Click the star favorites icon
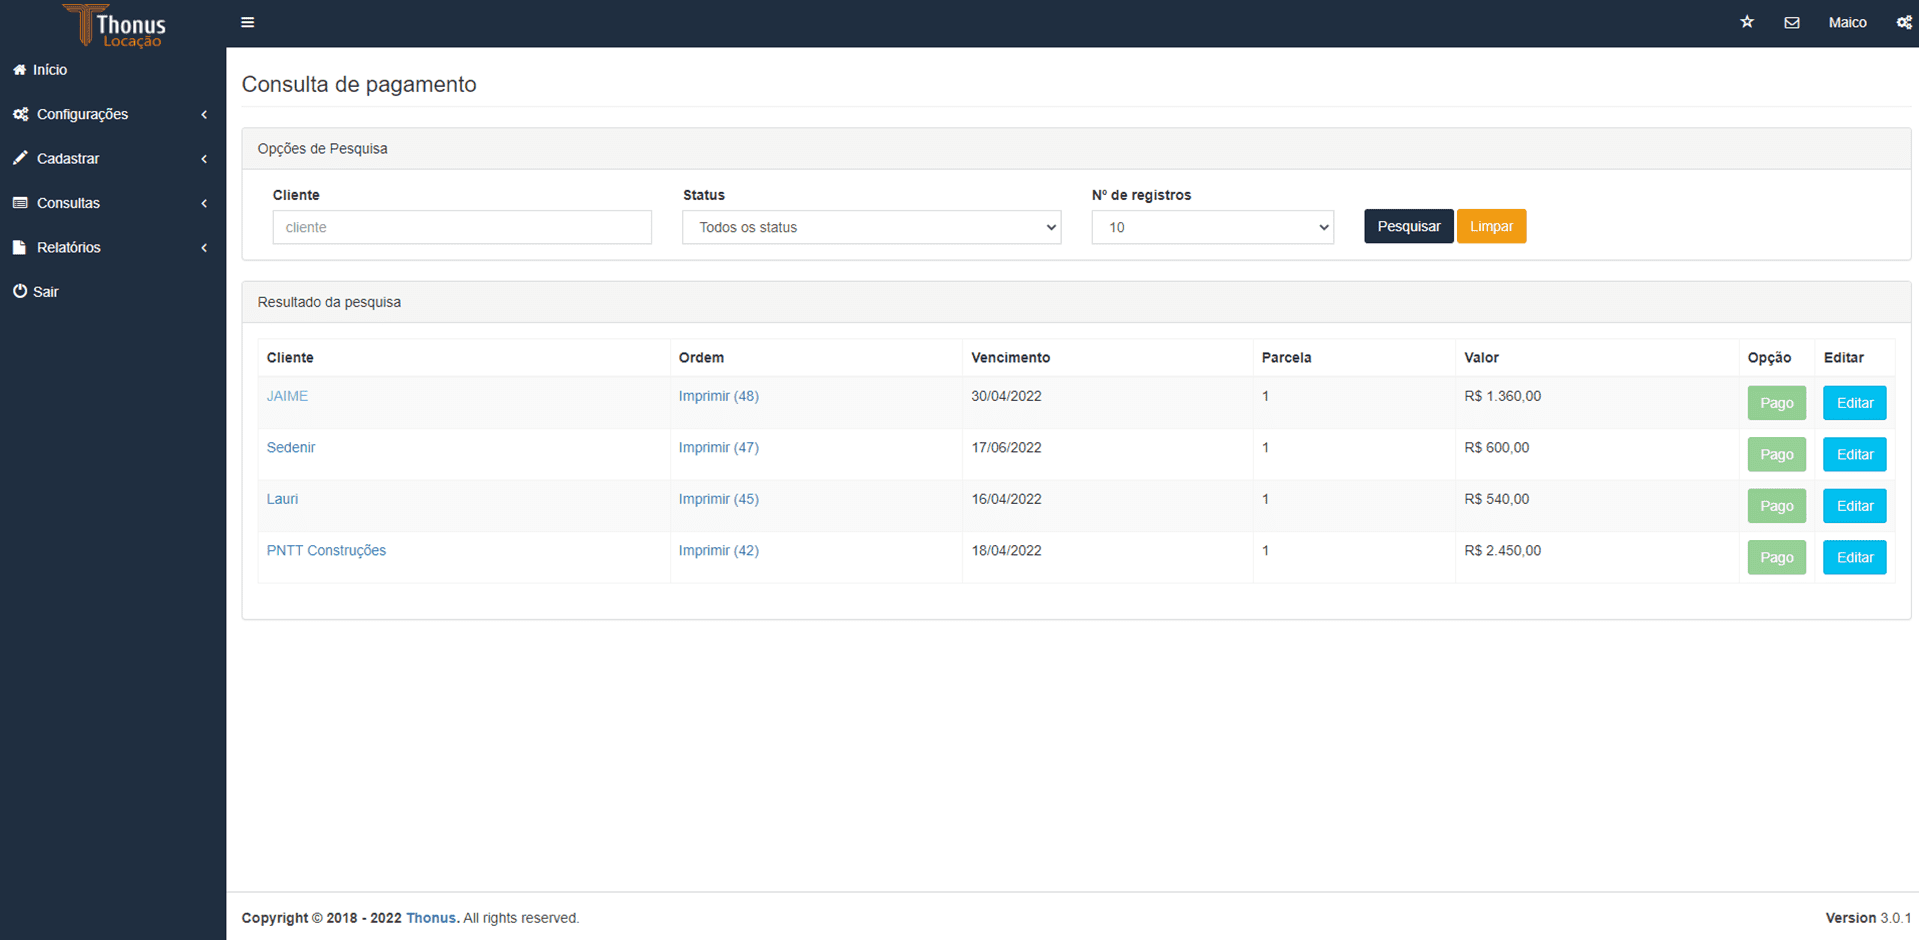 coord(1747,22)
